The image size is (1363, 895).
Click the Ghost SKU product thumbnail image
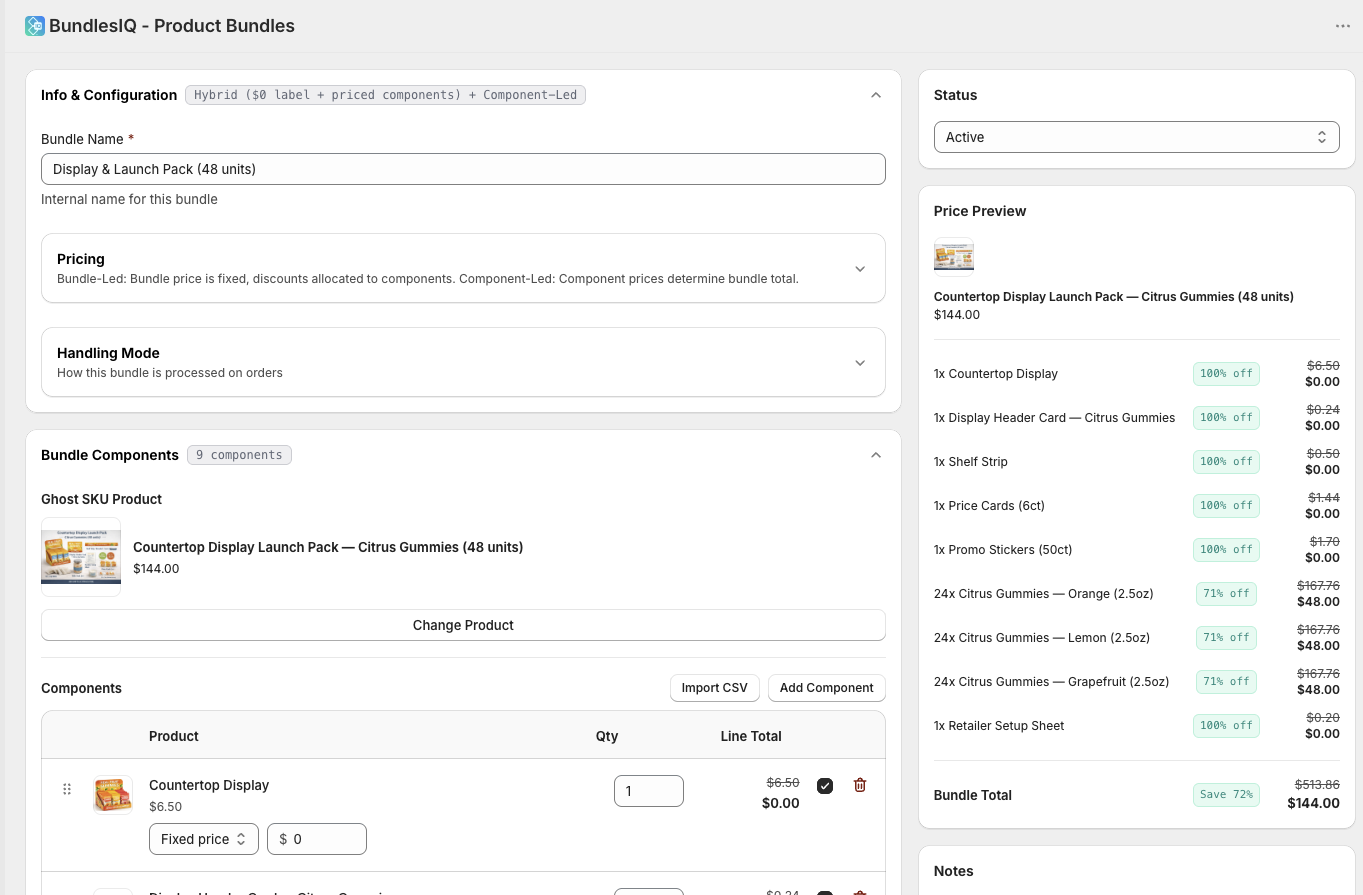pyautogui.click(x=81, y=557)
